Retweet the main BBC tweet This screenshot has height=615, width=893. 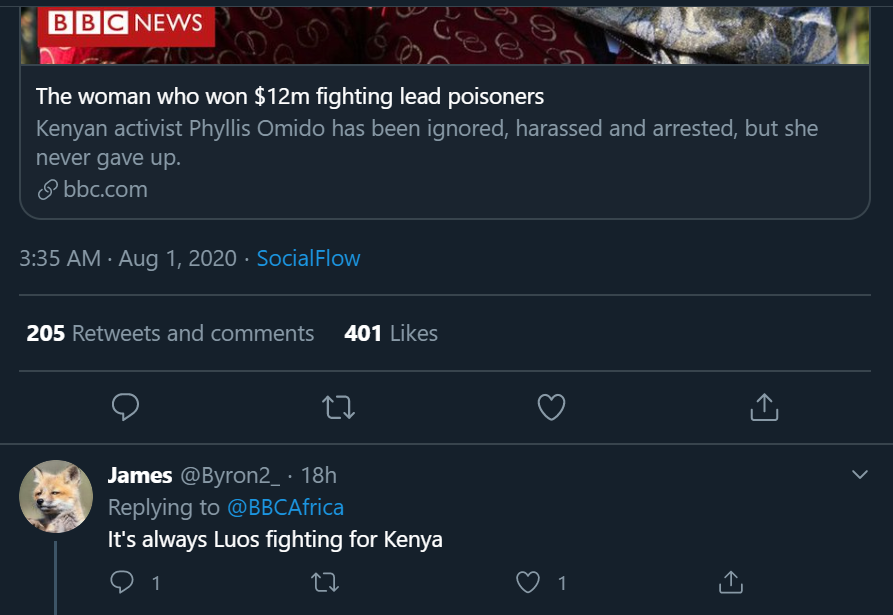click(339, 407)
